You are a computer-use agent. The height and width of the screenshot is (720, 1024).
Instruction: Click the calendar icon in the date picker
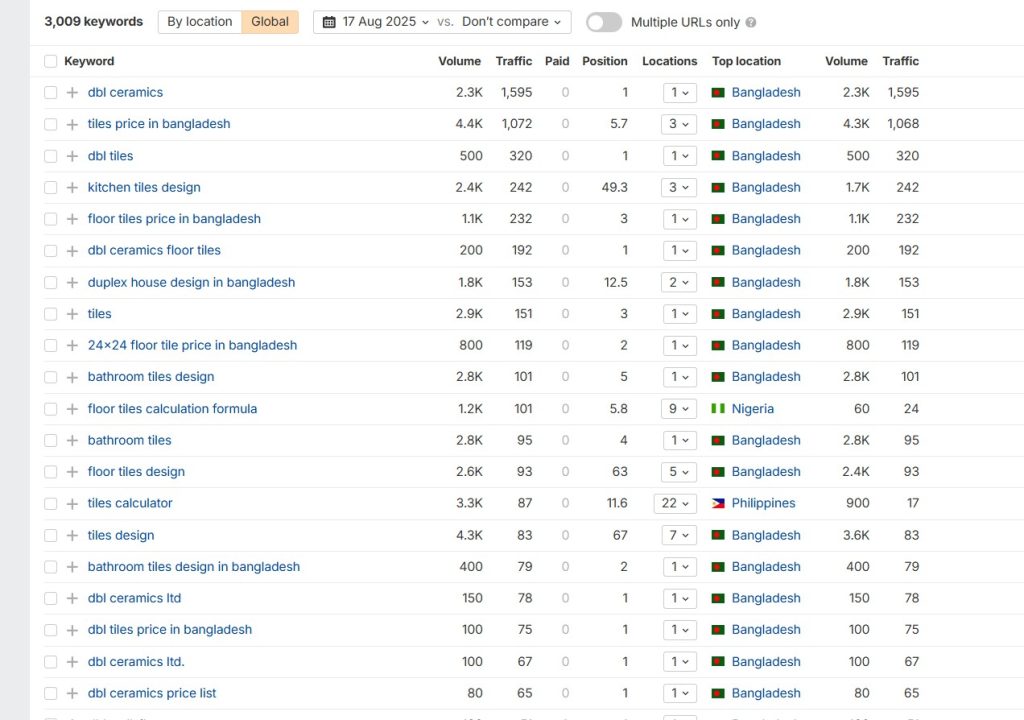pyautogui.click(x=326, y=21)
